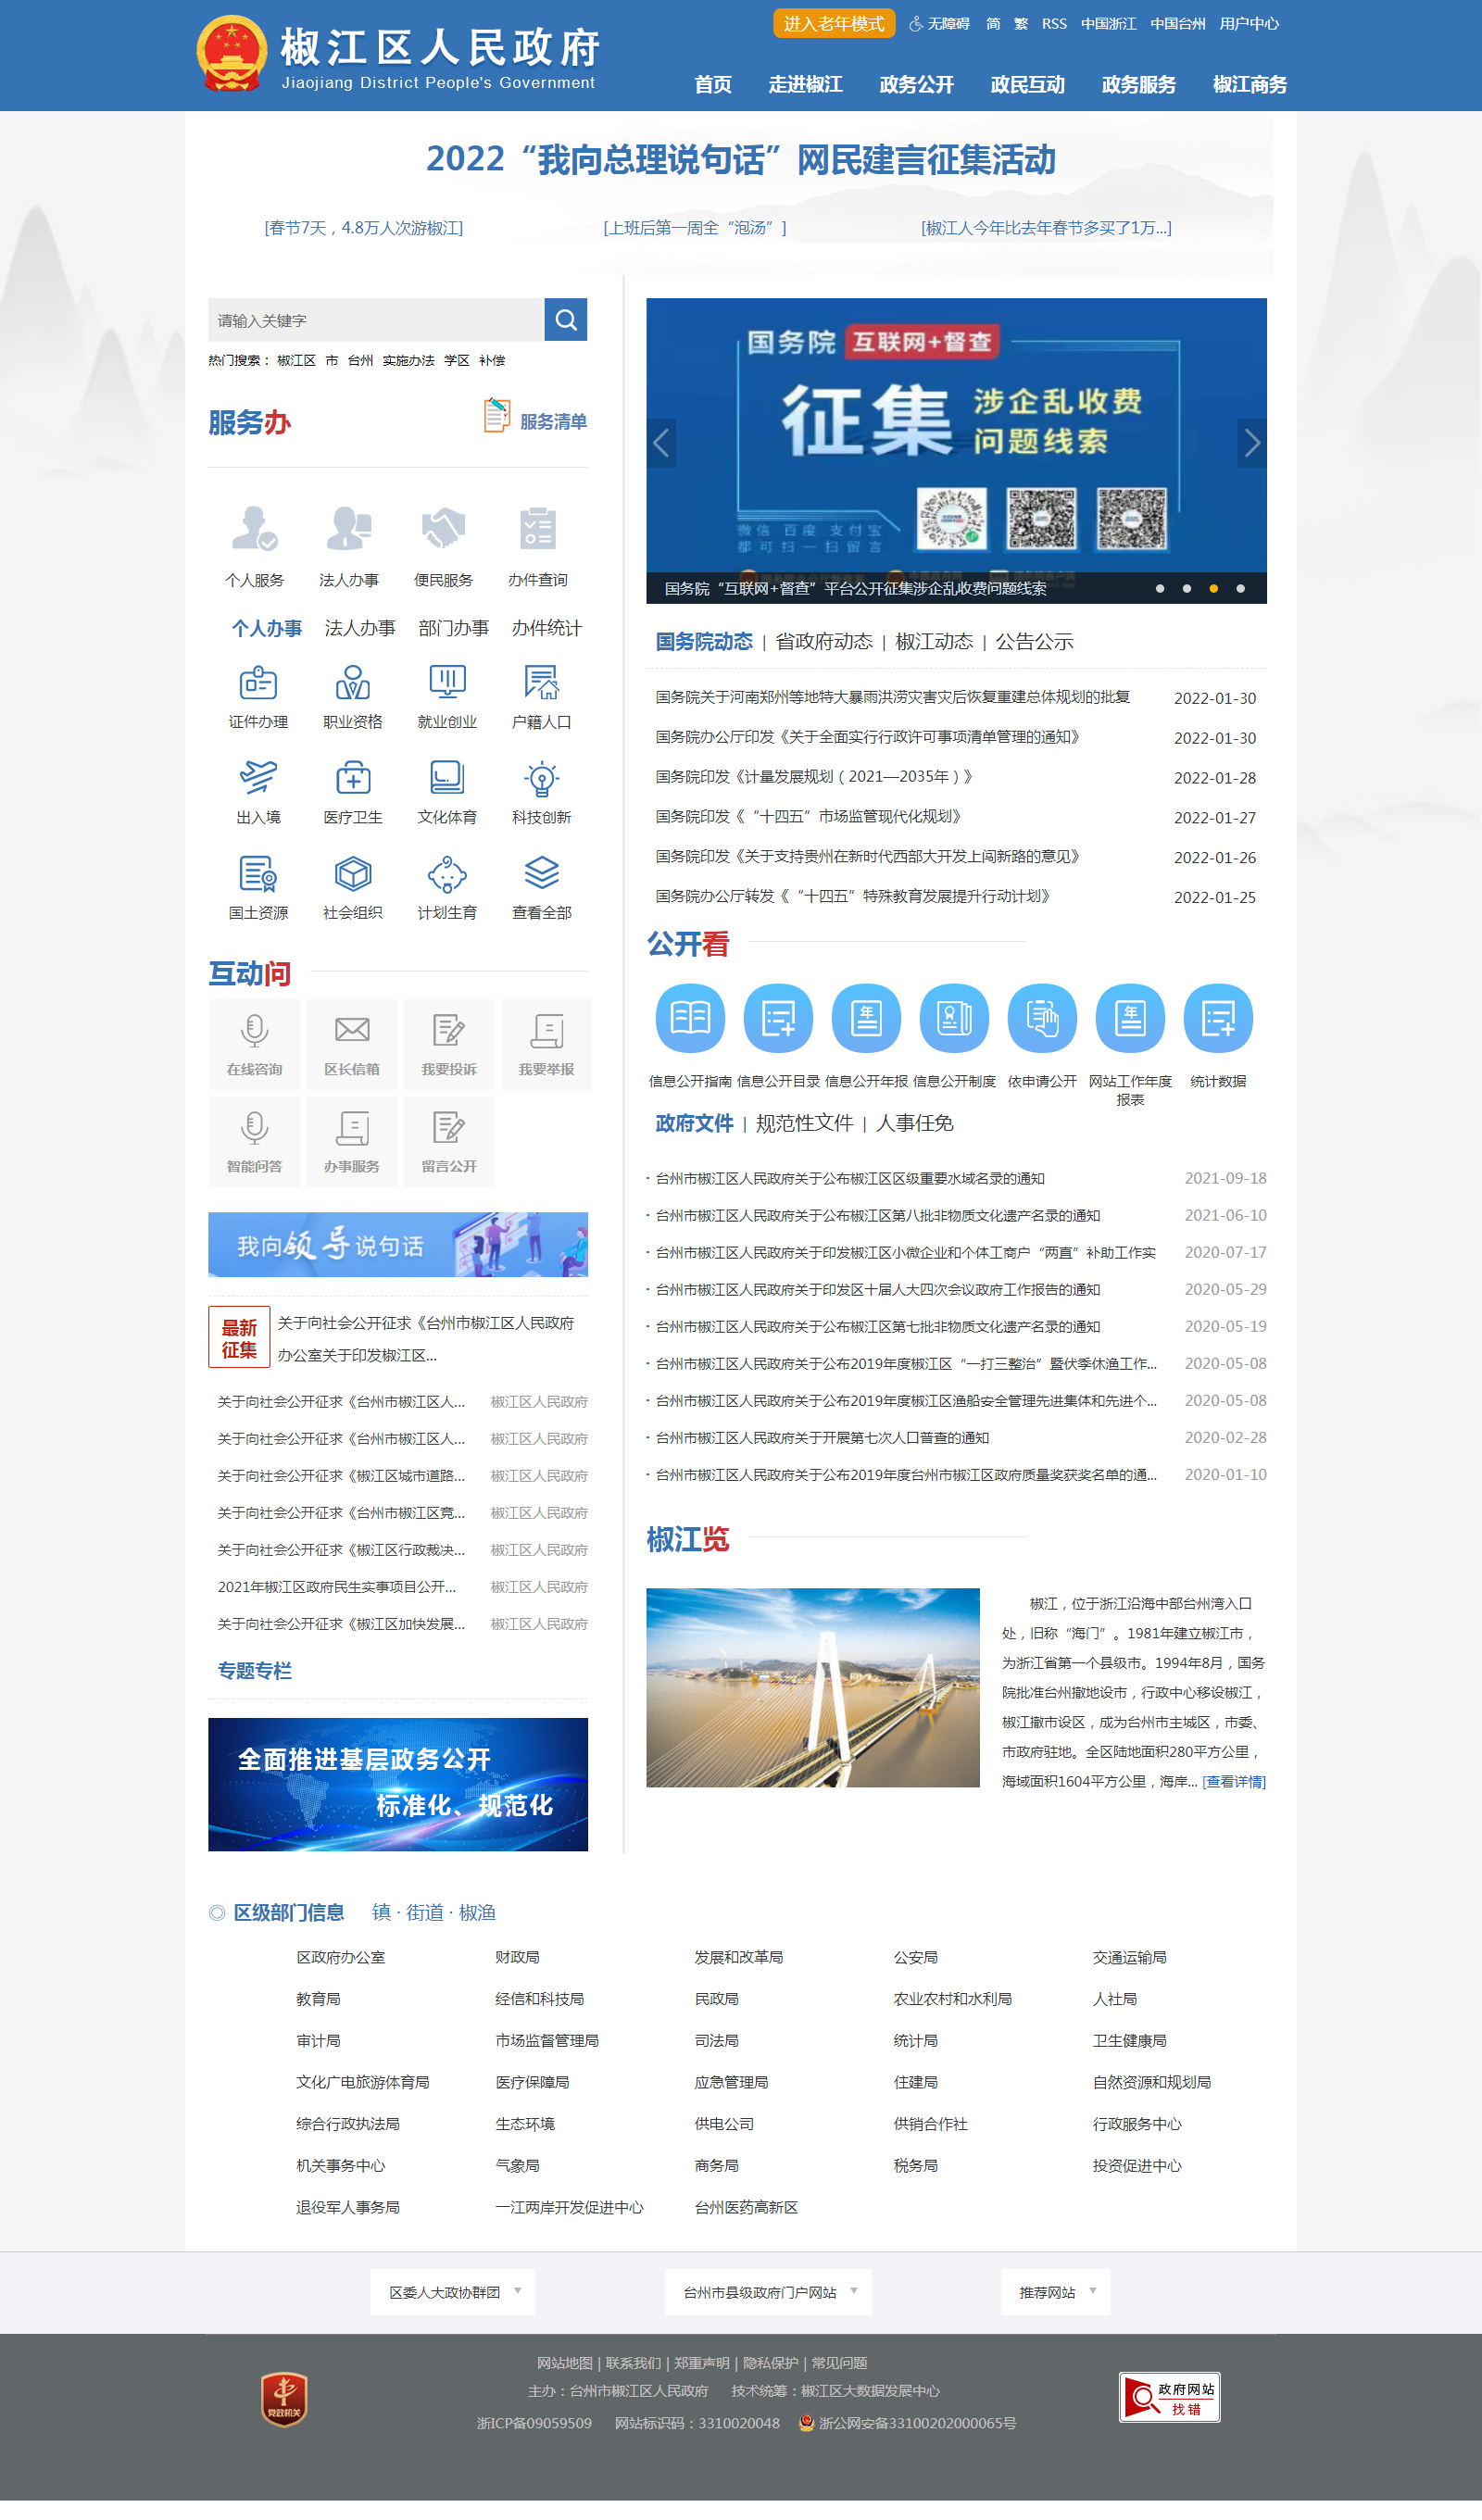Show previous banner slide arrow
Viewport: 1482px width, 2520px height.
(661, 443)
